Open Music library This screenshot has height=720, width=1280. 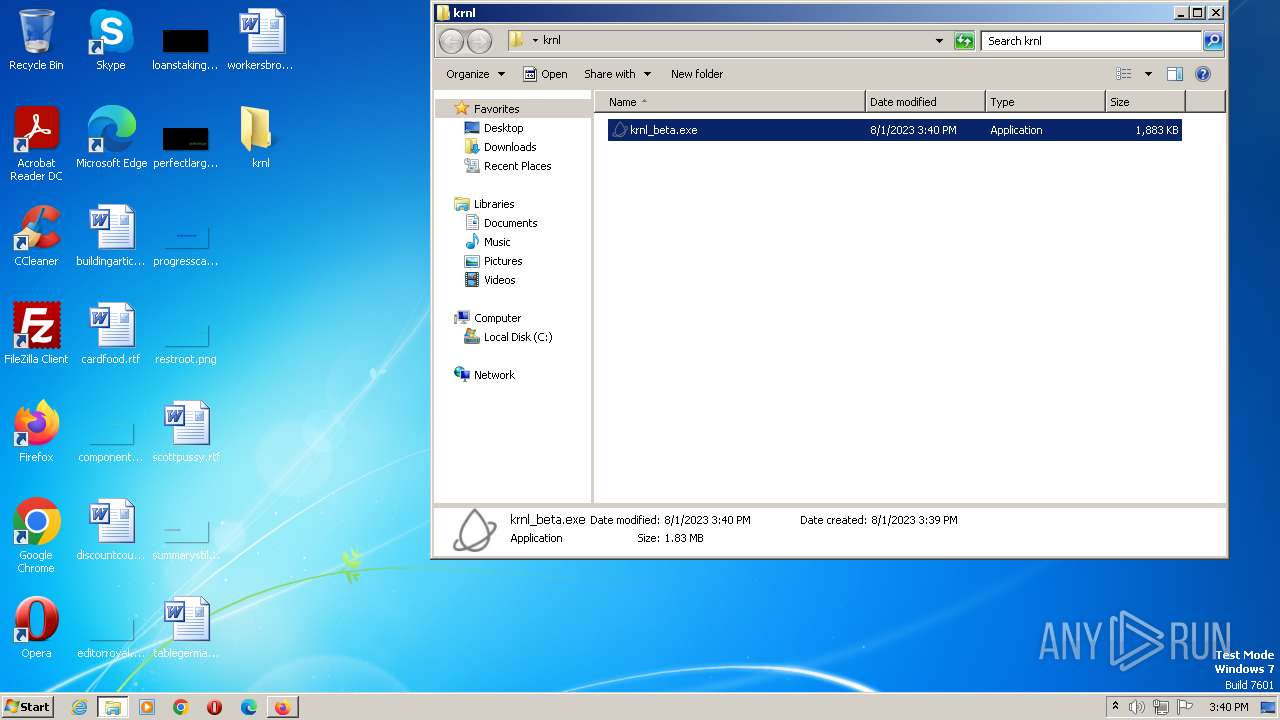coord(497,242)
